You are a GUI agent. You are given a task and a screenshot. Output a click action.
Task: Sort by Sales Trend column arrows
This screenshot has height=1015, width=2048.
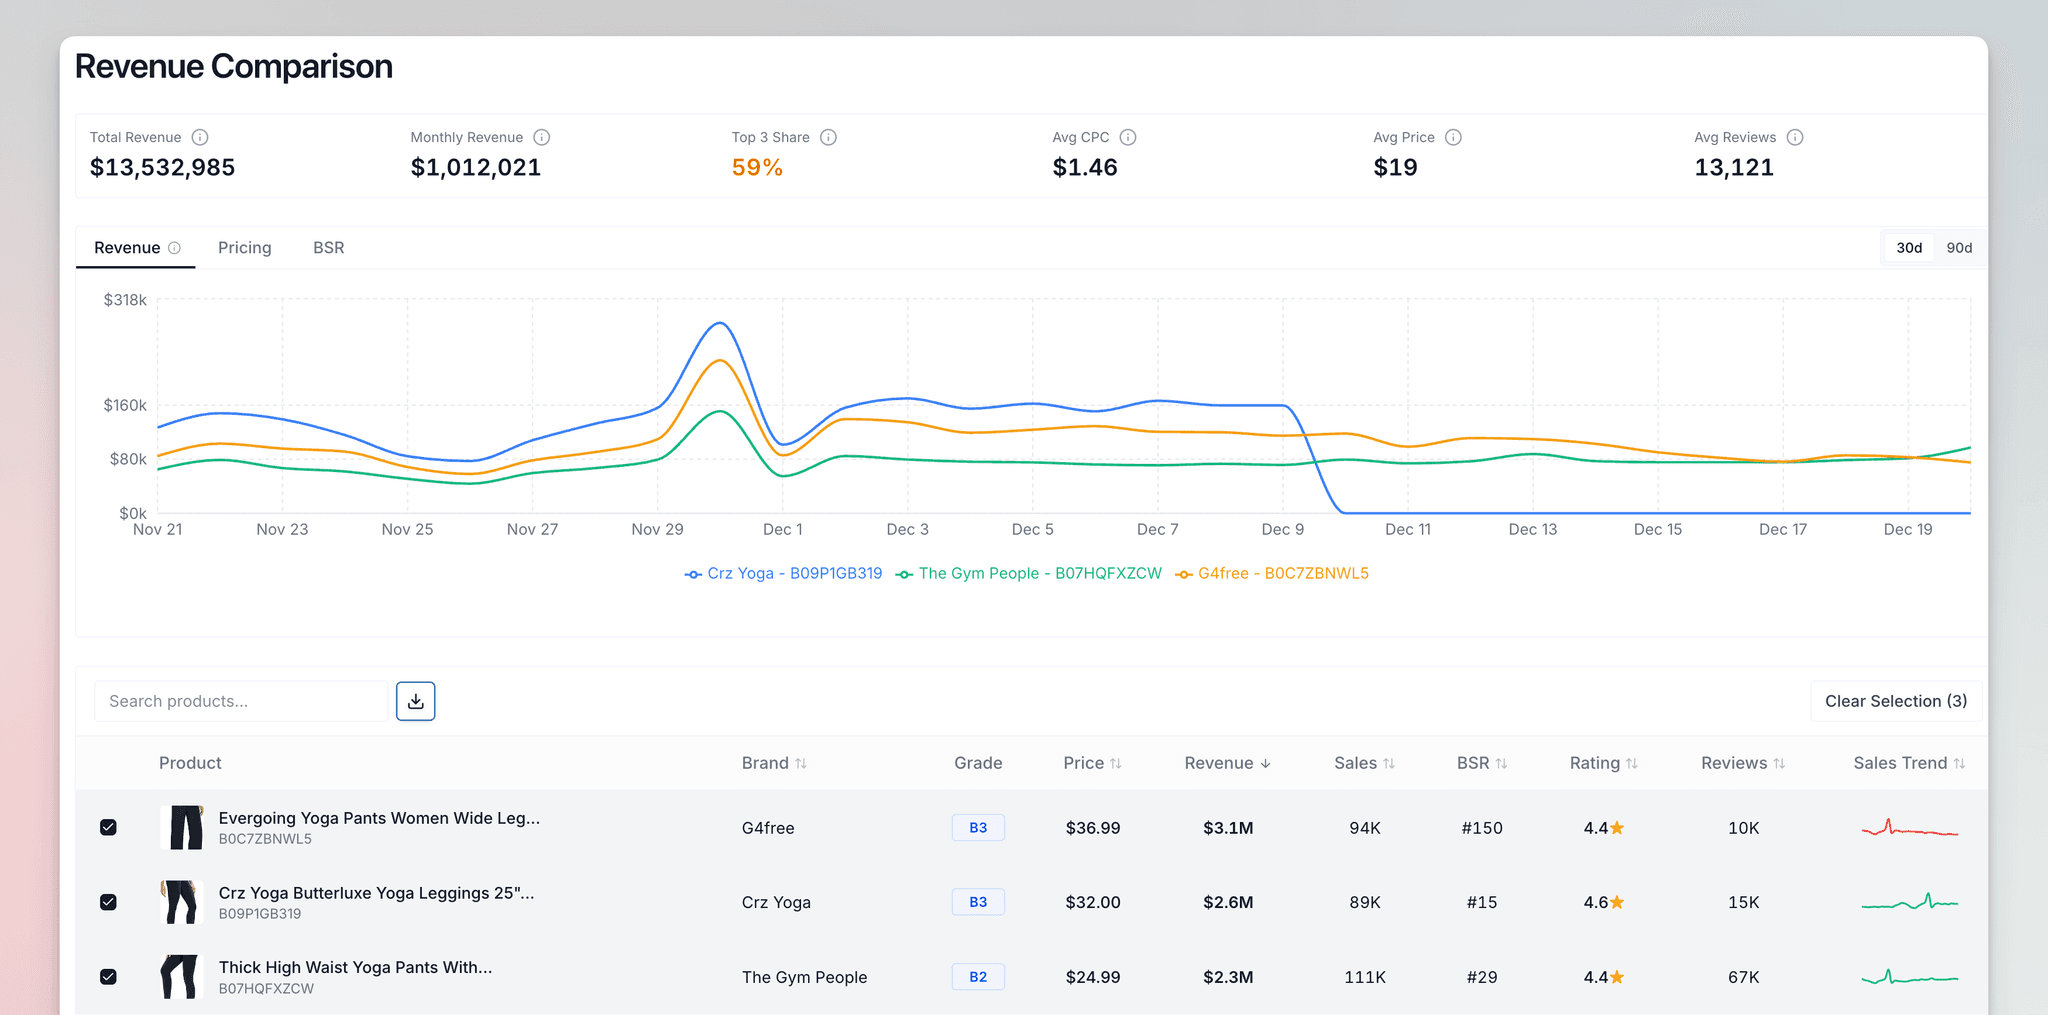[x=1959, y=763]
